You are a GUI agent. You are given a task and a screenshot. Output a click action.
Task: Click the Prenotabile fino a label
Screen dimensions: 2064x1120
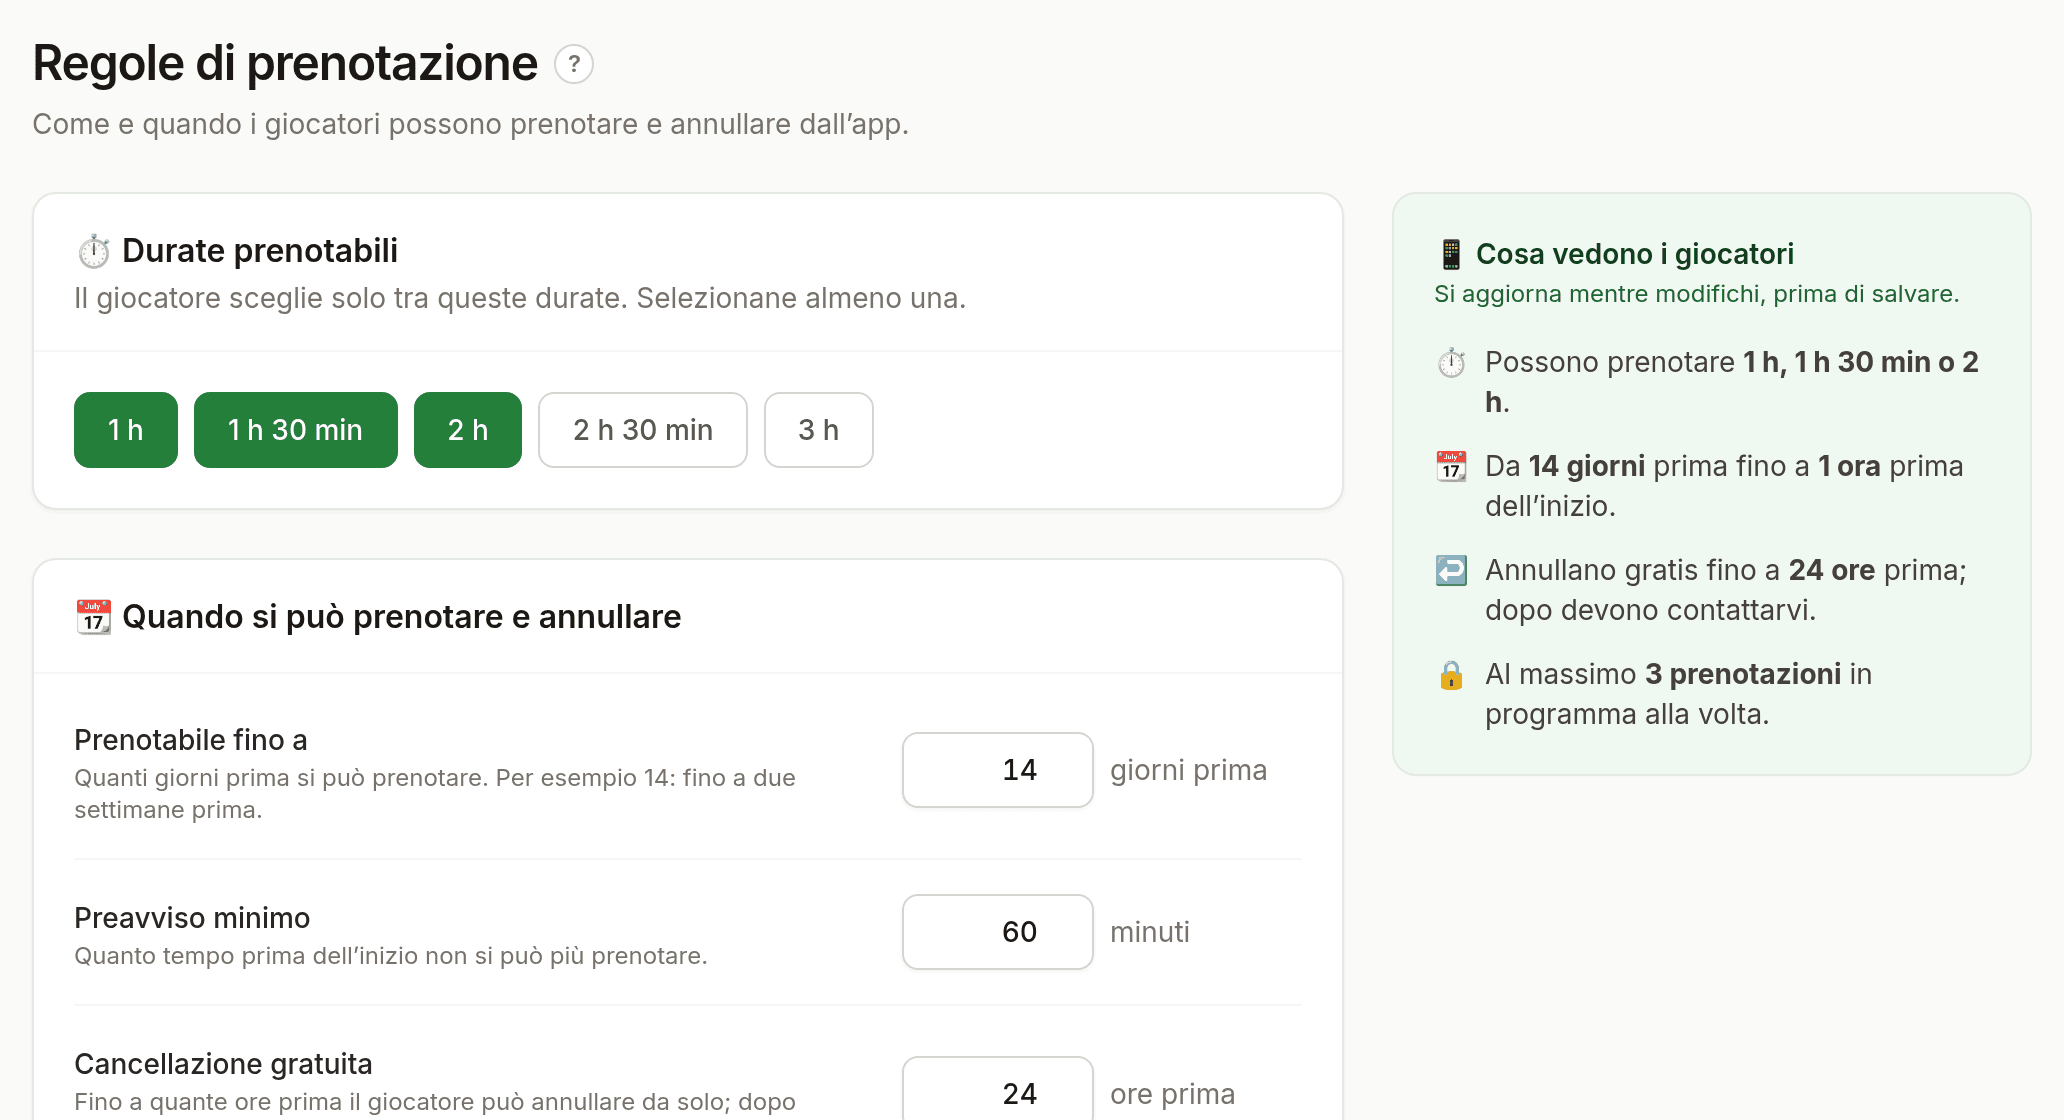click(x=191, y=740)
